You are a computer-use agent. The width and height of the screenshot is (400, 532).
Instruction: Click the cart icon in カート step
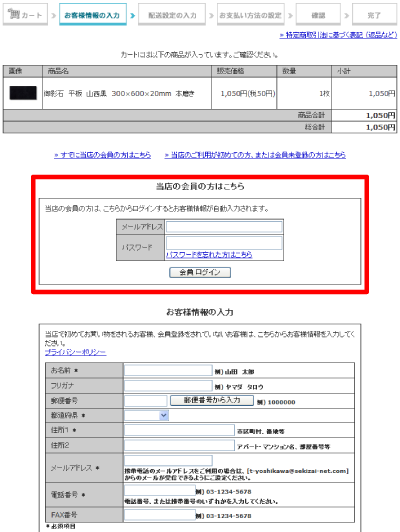click(x=14, y=14)
